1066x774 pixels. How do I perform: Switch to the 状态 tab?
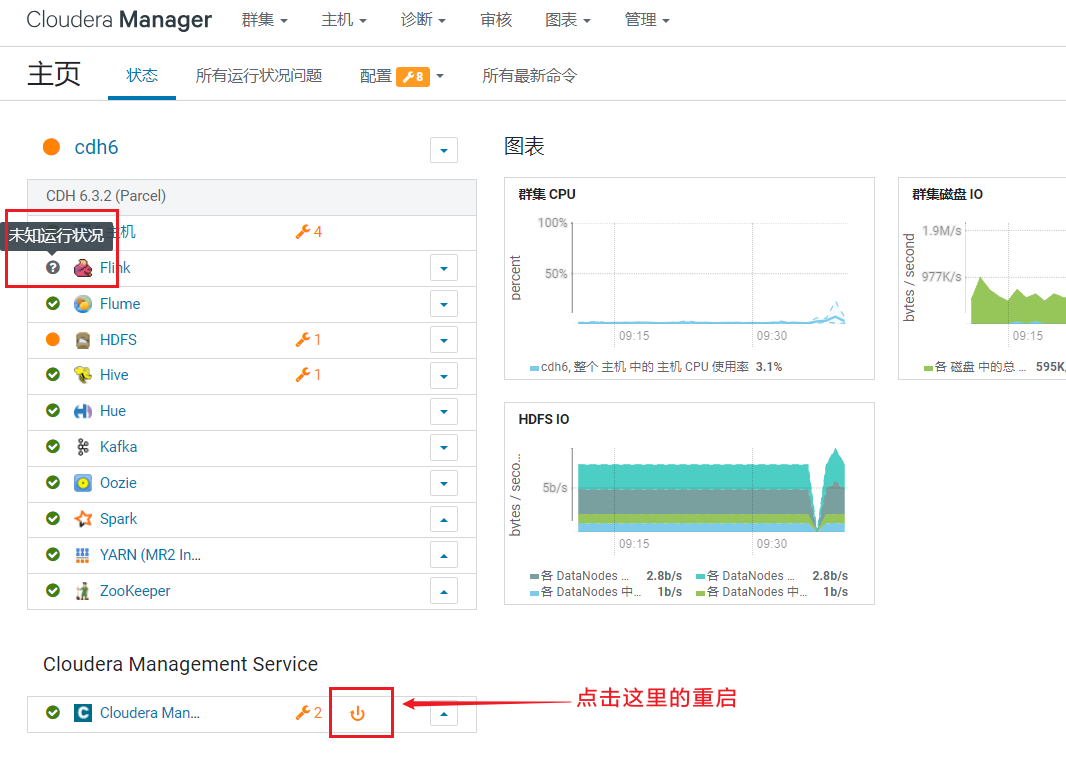point(142,75)
